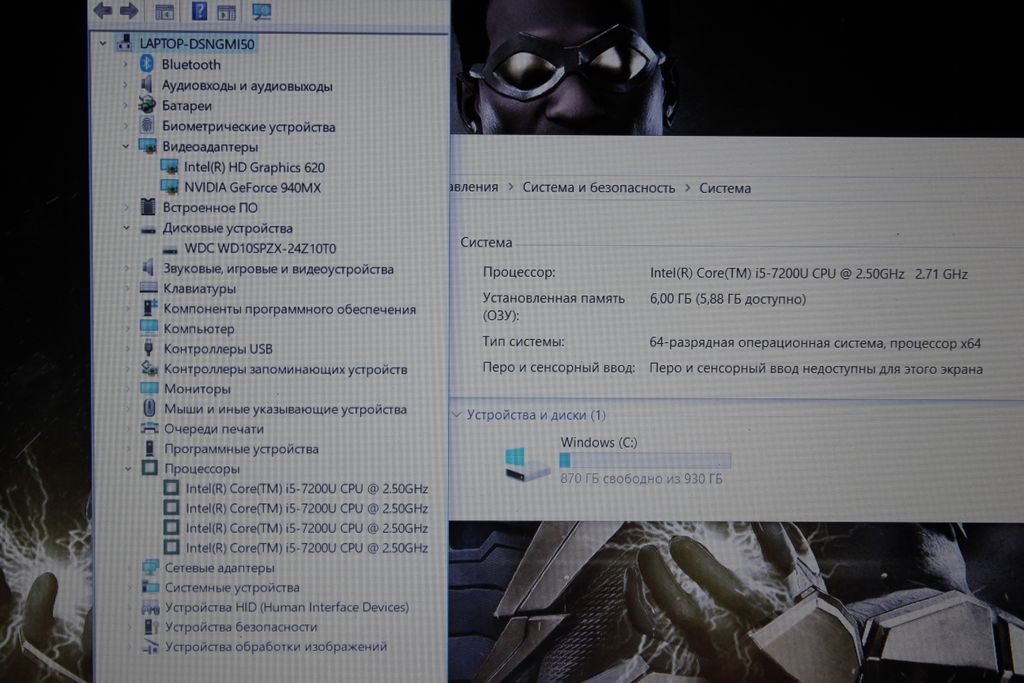Click the Очереди печати printer icon
The image size is (1024, 683).
click(x=150, y=428)
